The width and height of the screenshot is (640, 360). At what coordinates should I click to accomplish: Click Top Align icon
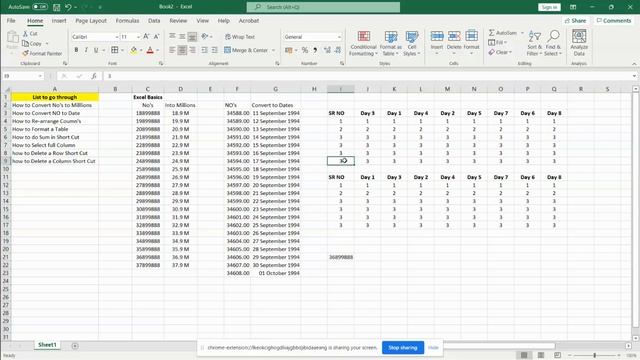(x=172, y=37)
